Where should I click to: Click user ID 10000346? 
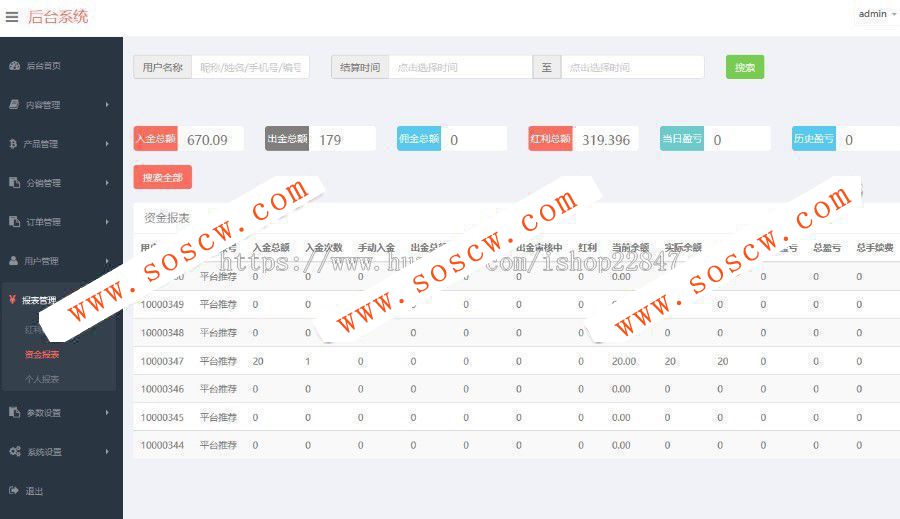pos(162,389)
